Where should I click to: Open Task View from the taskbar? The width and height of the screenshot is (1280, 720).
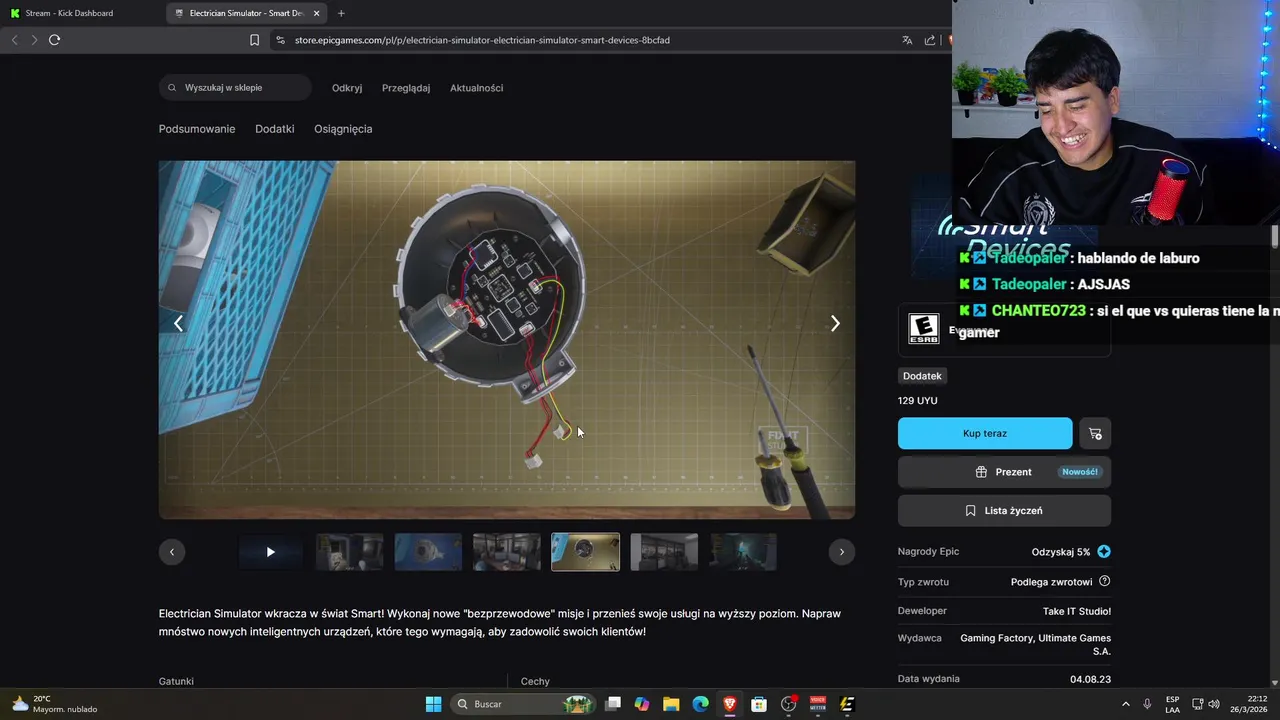(614, 704)
